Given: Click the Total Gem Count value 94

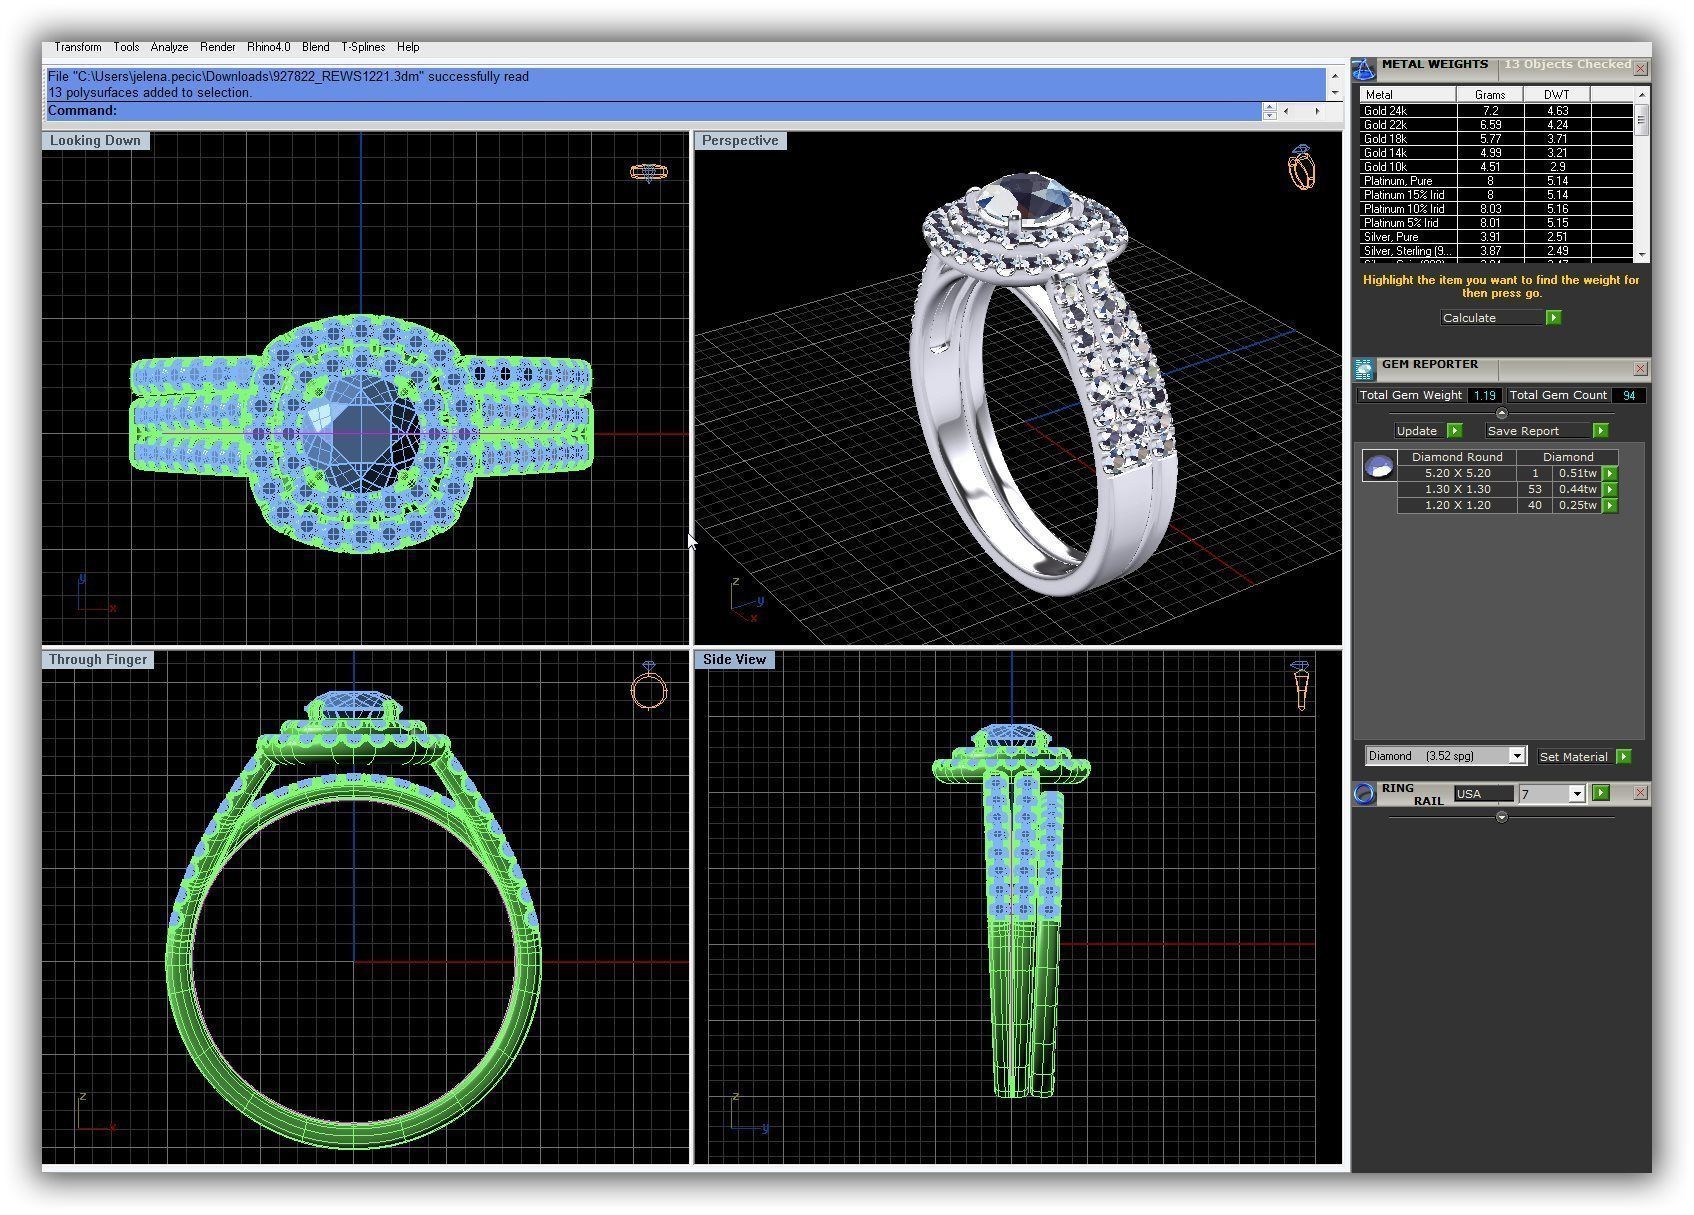Looking at the screenshot, I should [1629, 395].
